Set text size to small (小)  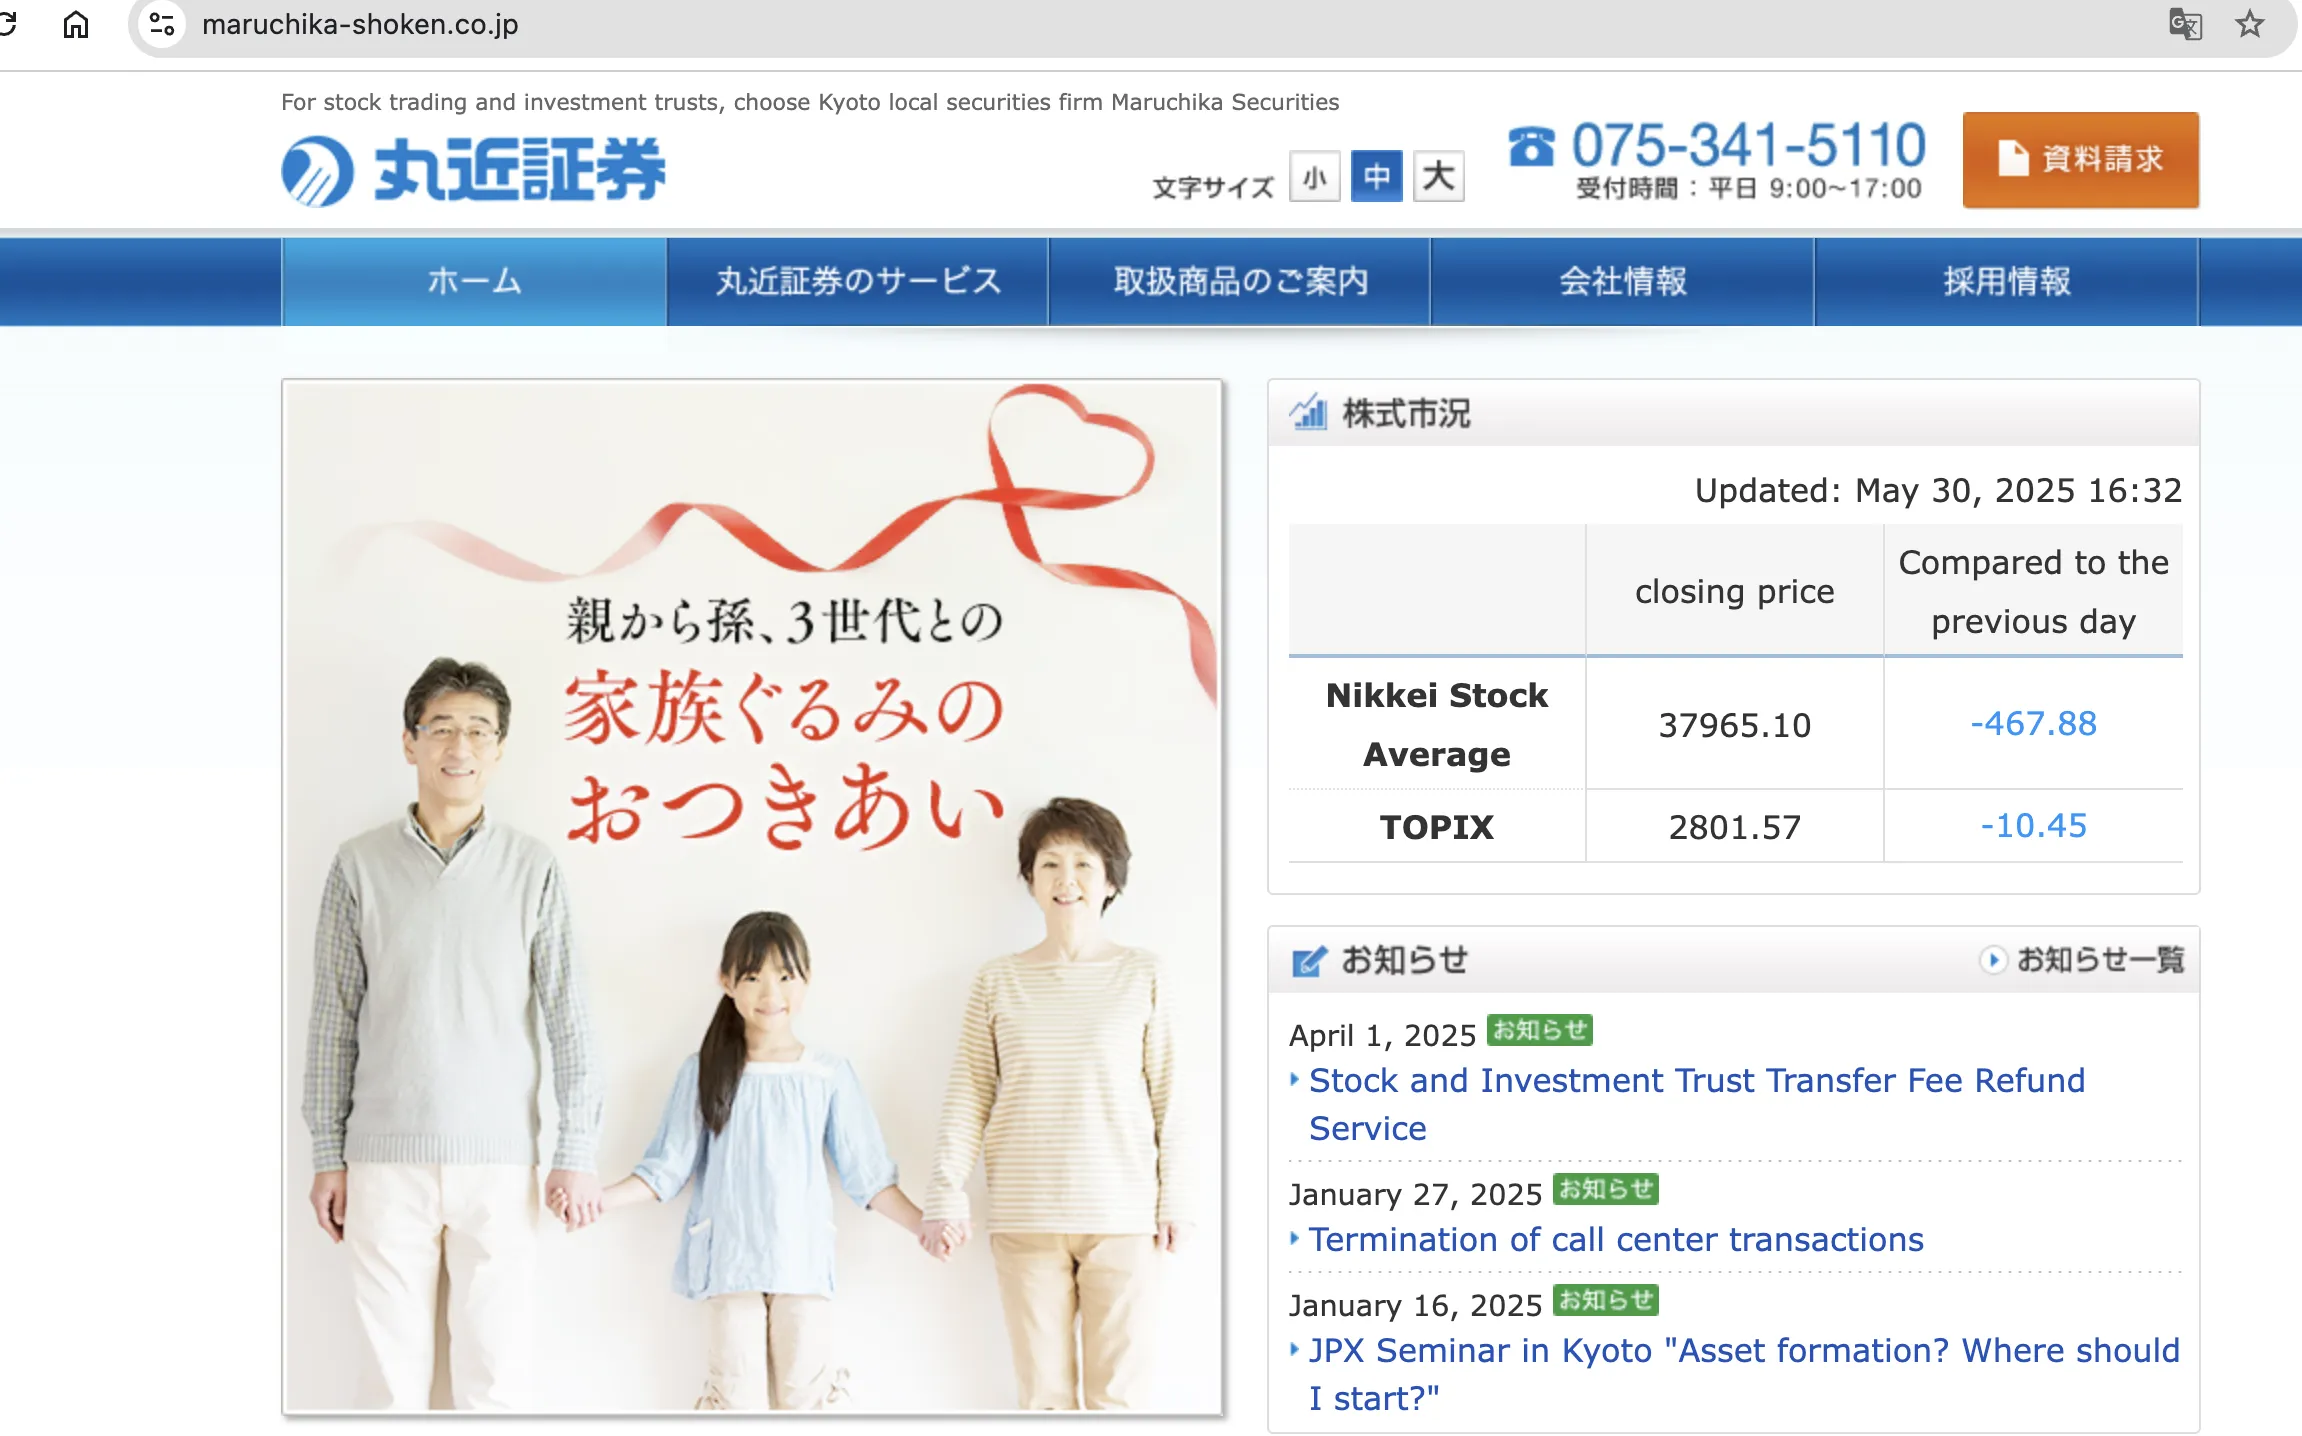point(1314,177)
